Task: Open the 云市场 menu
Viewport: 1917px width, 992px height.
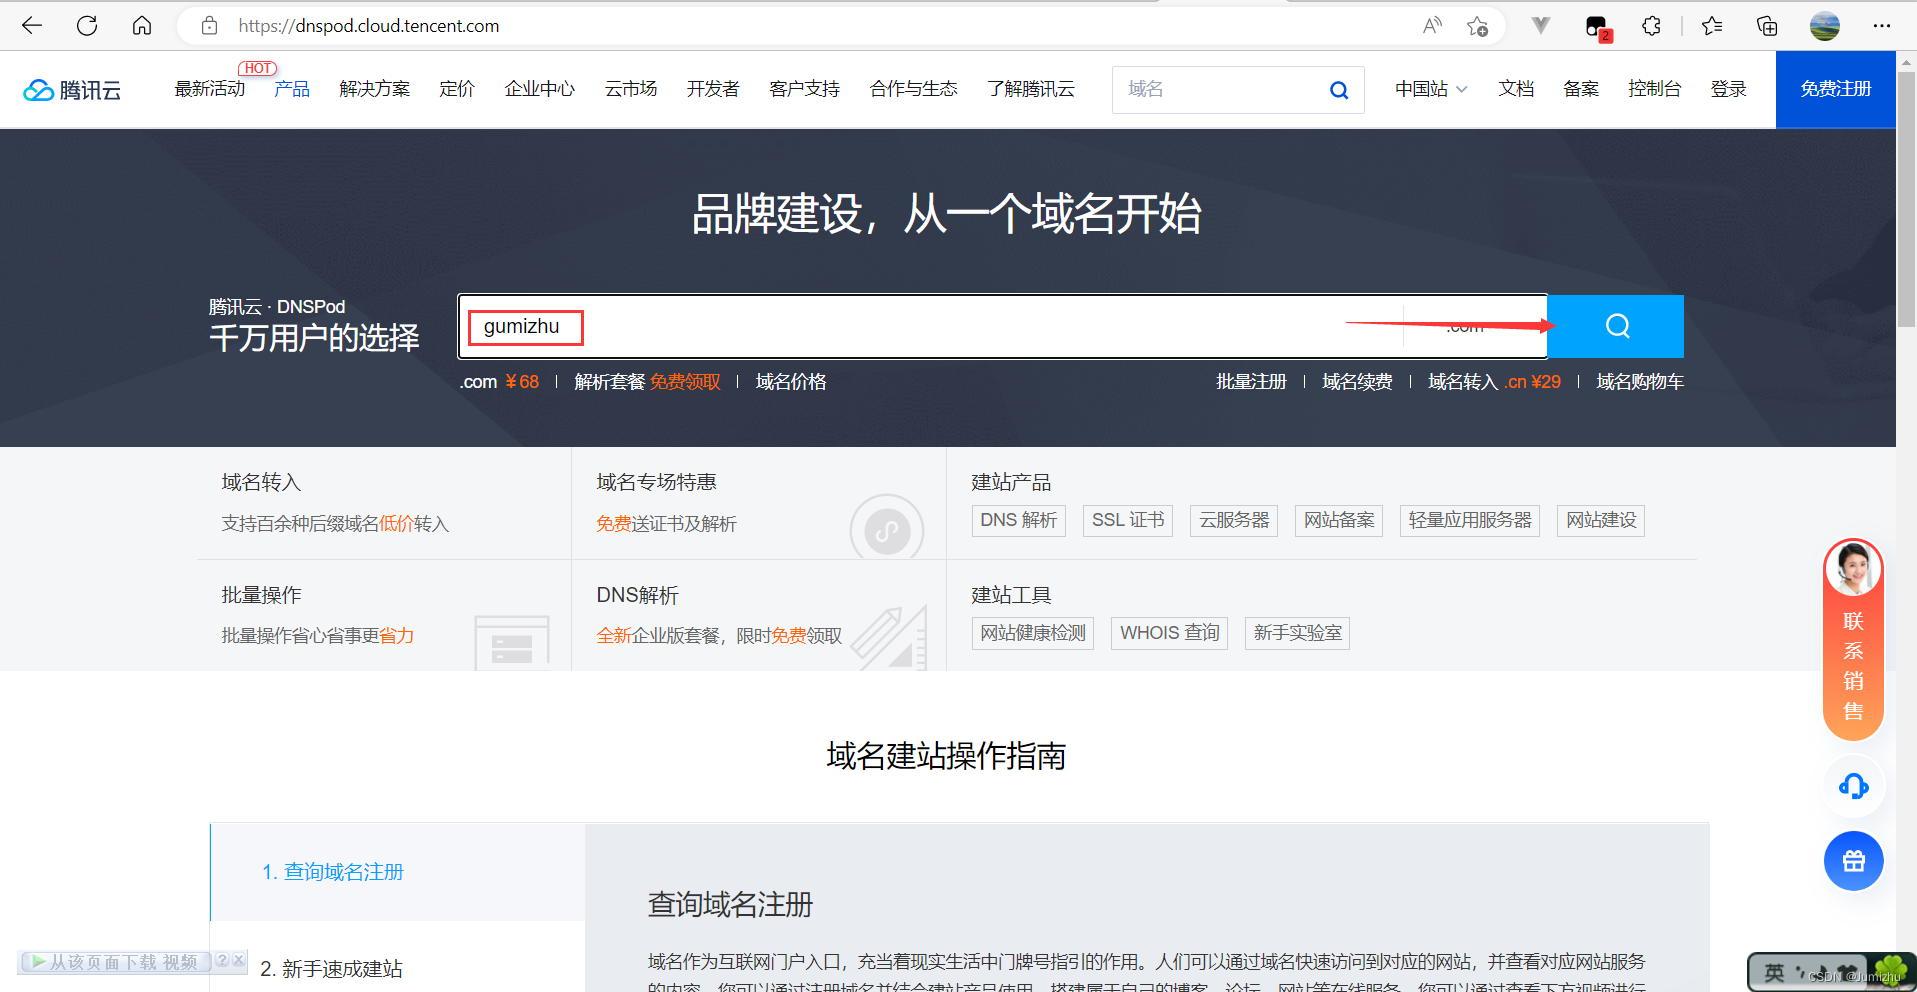Action: pyautogui.click(x=631, y=89)
